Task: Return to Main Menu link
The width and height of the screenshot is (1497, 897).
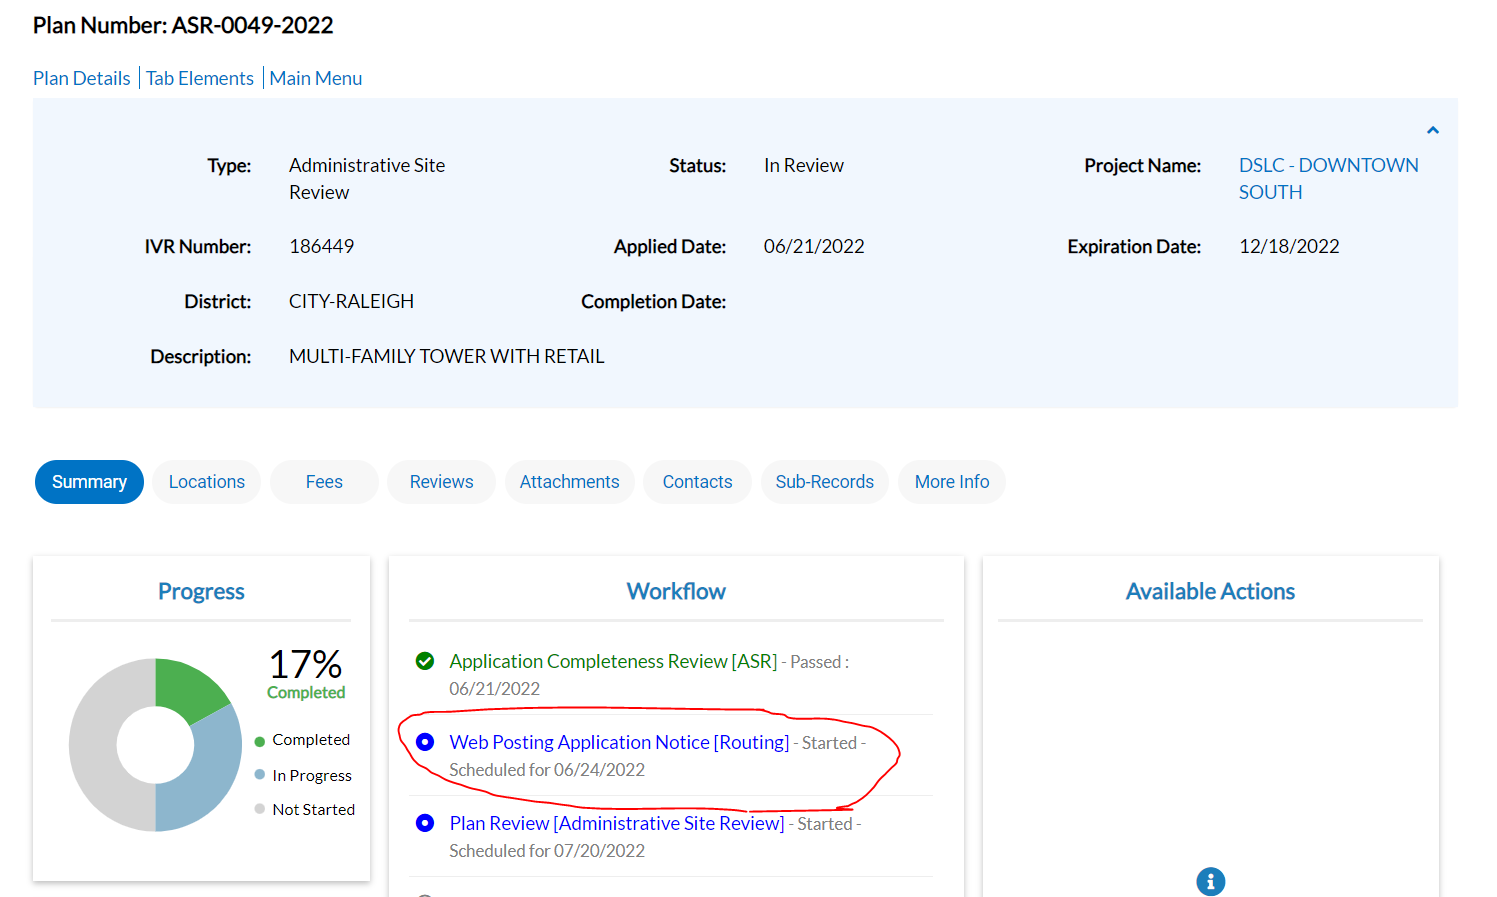Action: 316,78
